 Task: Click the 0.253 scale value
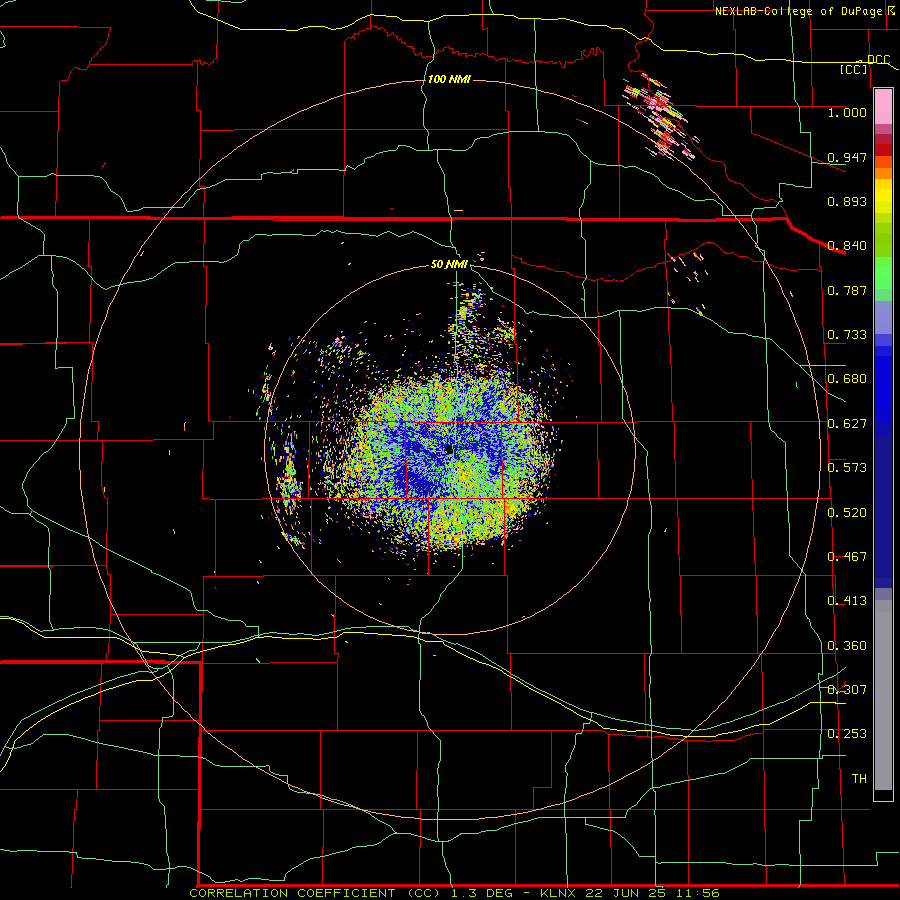[x=847, y=734]
